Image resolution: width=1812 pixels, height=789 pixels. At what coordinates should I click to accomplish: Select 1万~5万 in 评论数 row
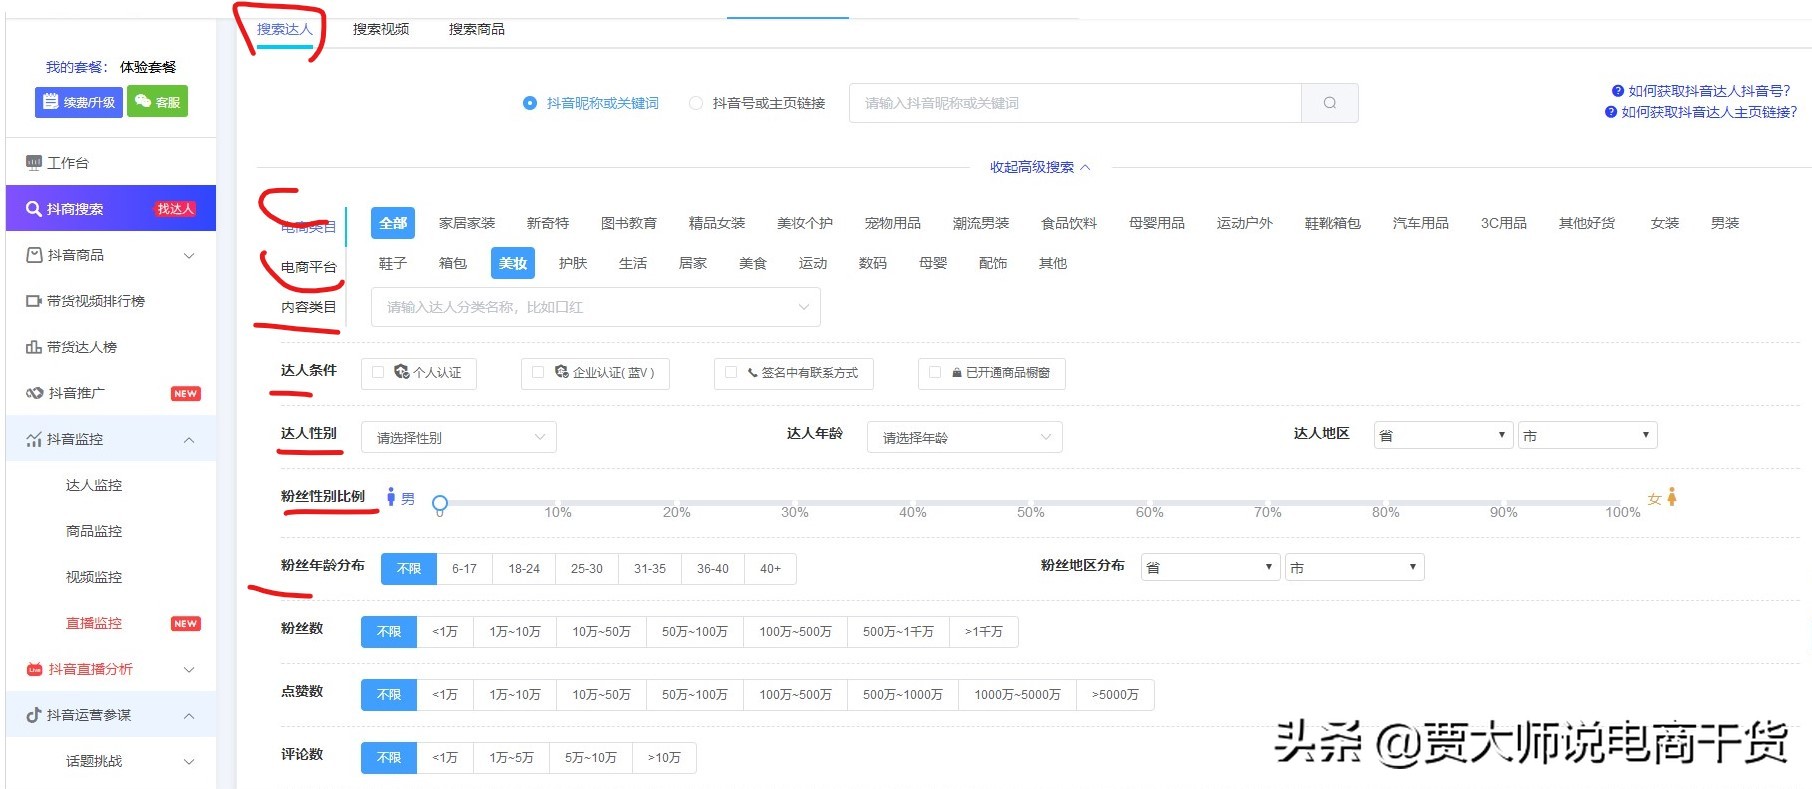point(511,757)
